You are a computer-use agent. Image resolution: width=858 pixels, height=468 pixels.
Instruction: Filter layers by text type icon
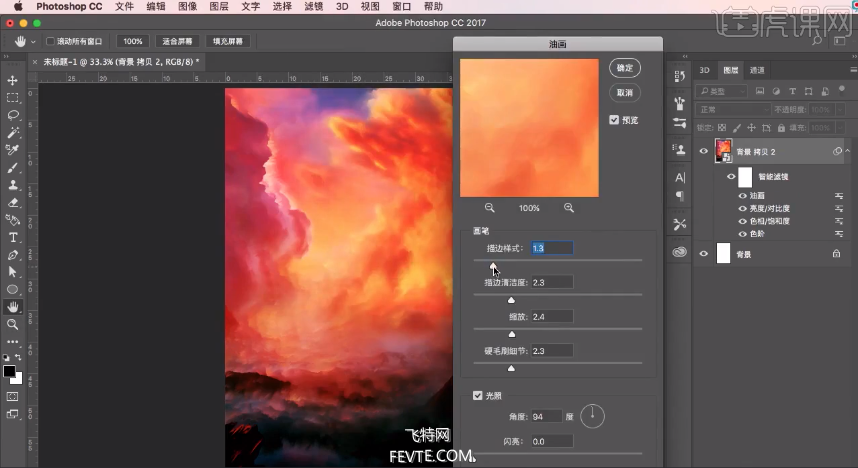click(792, 91)
